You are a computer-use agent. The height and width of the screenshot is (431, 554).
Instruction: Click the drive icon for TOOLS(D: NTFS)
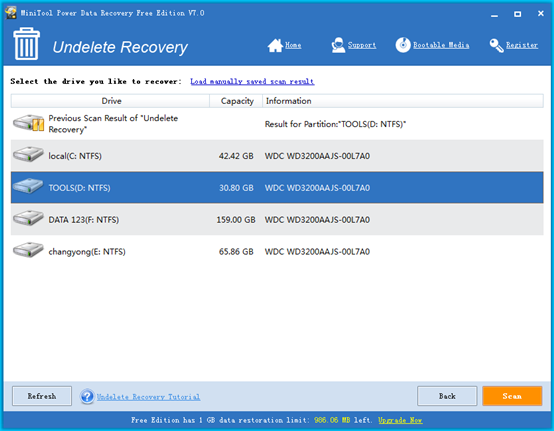[28, 186]
